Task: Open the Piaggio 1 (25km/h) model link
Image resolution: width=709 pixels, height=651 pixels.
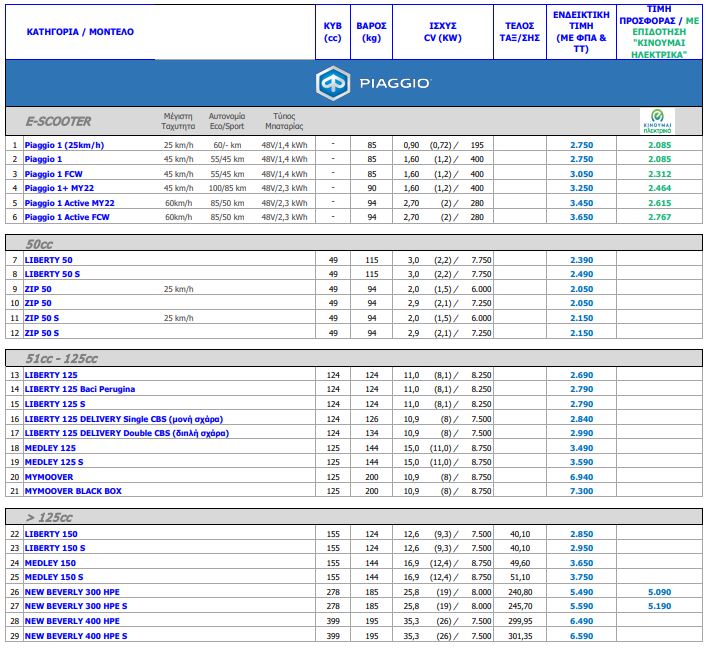Action: click(x=64, y=145)
